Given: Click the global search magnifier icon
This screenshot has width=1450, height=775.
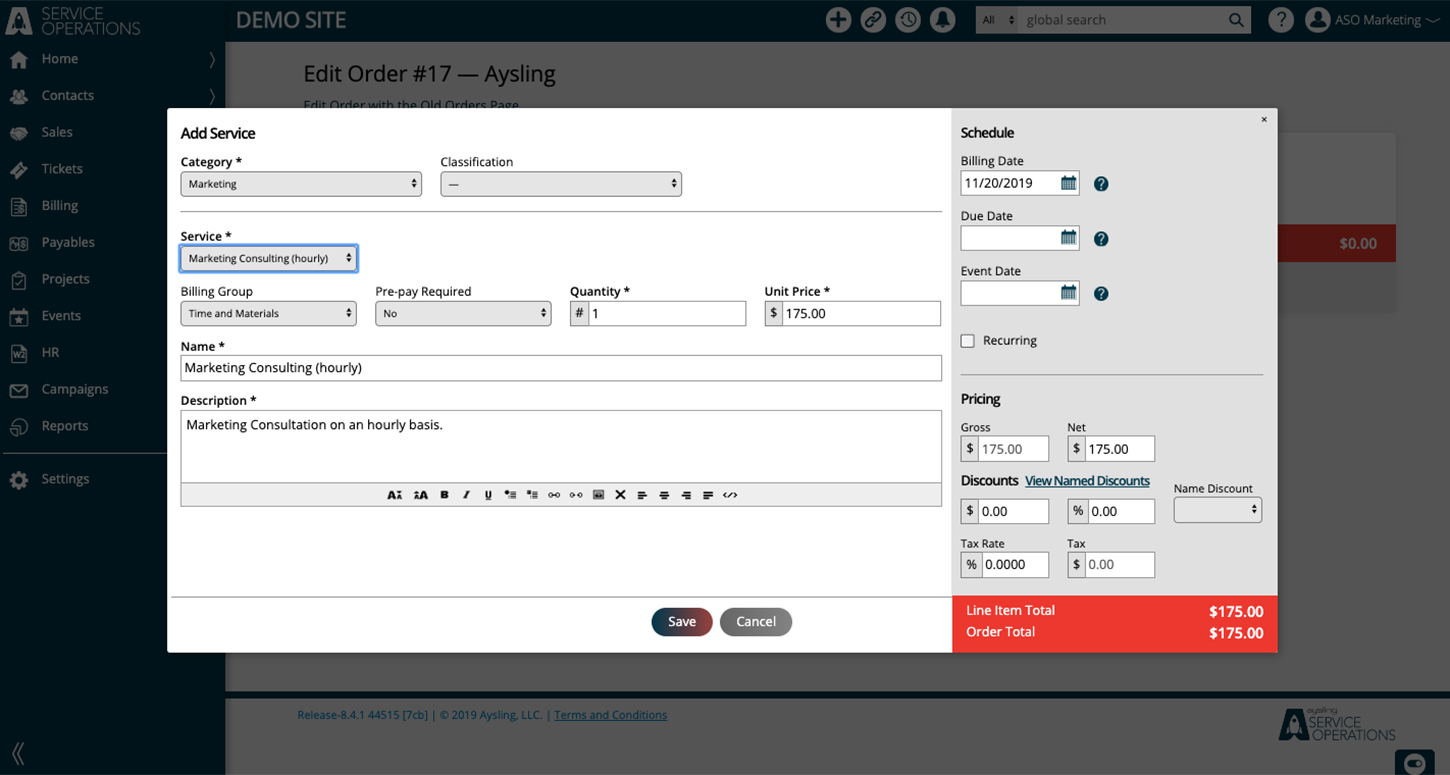Looking at the screenshot, I should [1236, 20].
